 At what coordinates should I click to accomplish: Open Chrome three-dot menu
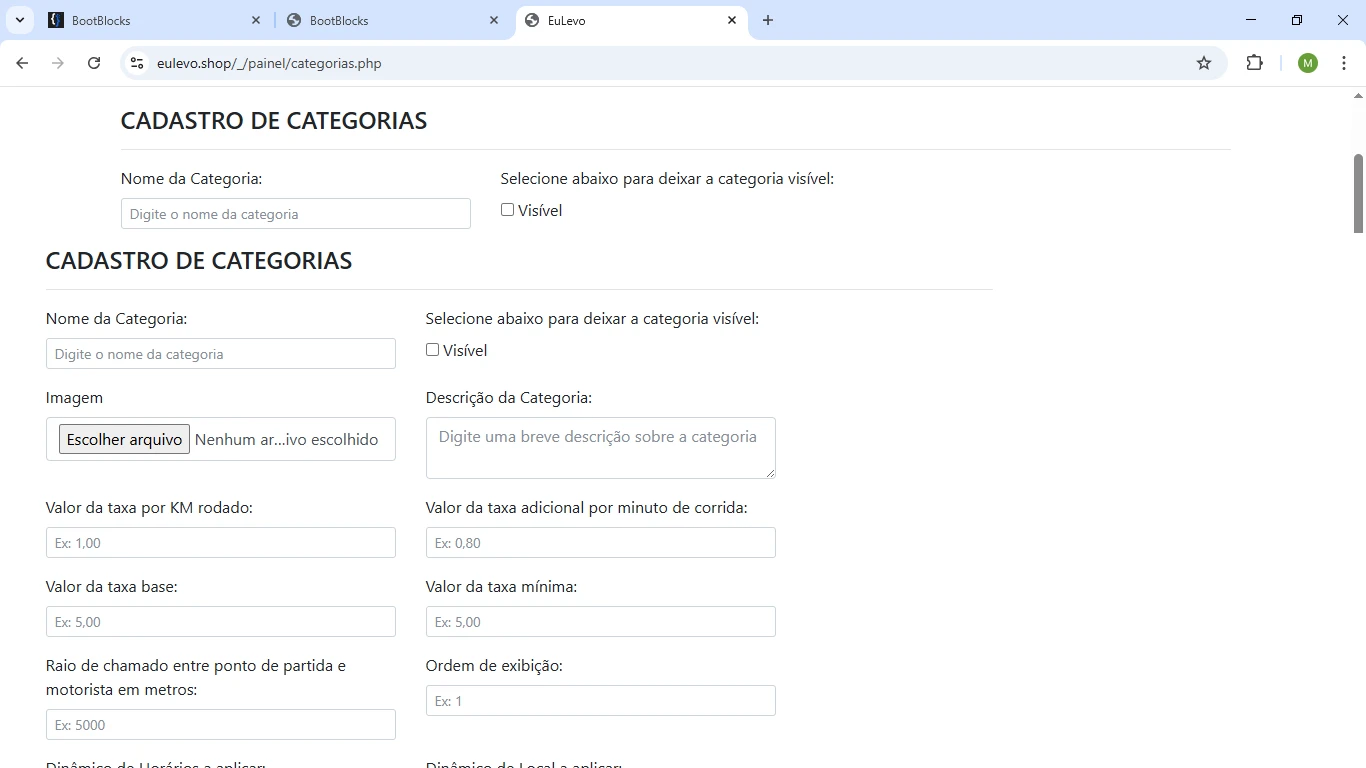point(1343,63)
